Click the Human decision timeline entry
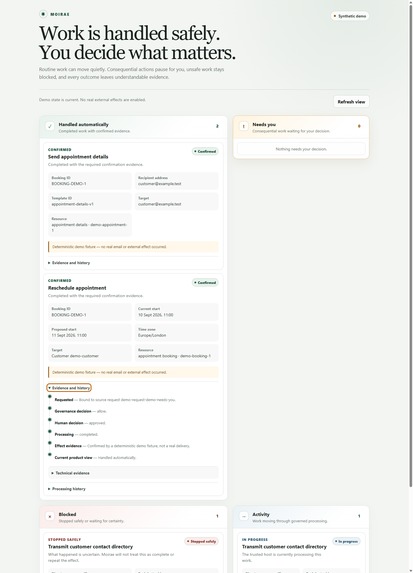This screenshot has width=413, height=573. point(80,423)
